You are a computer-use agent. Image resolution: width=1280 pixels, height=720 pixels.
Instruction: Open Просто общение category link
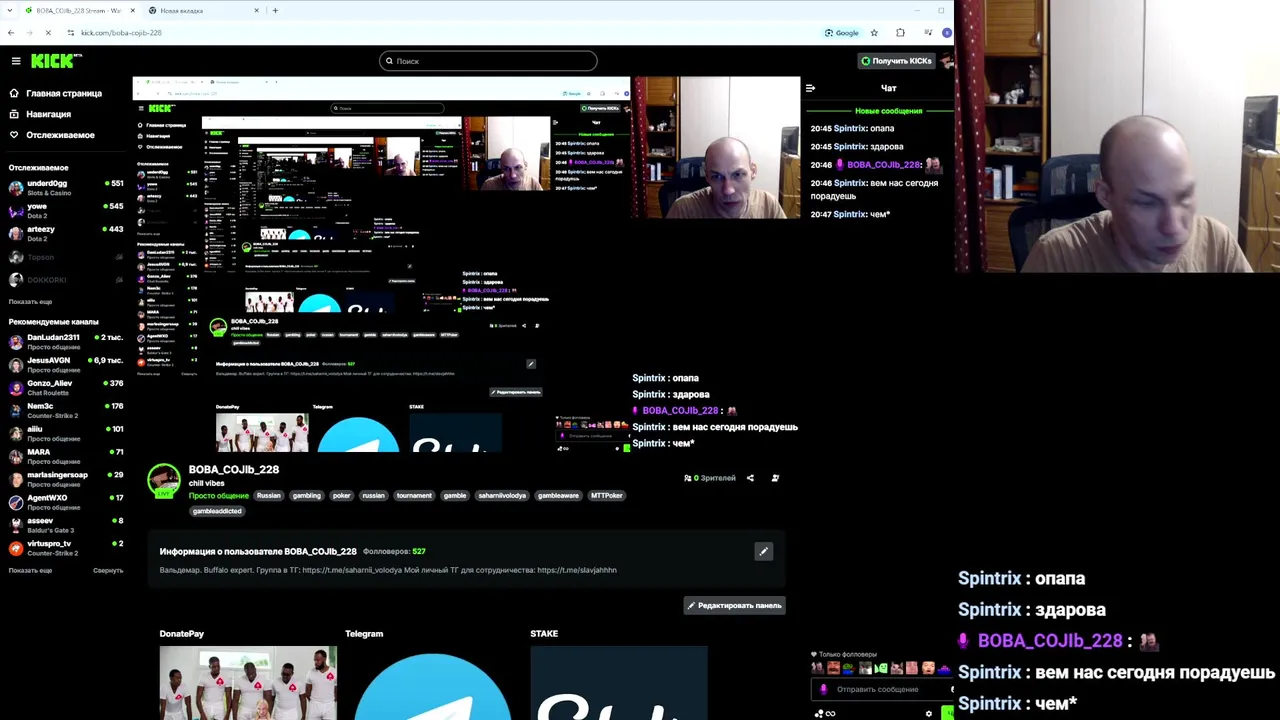coord(218,496)
